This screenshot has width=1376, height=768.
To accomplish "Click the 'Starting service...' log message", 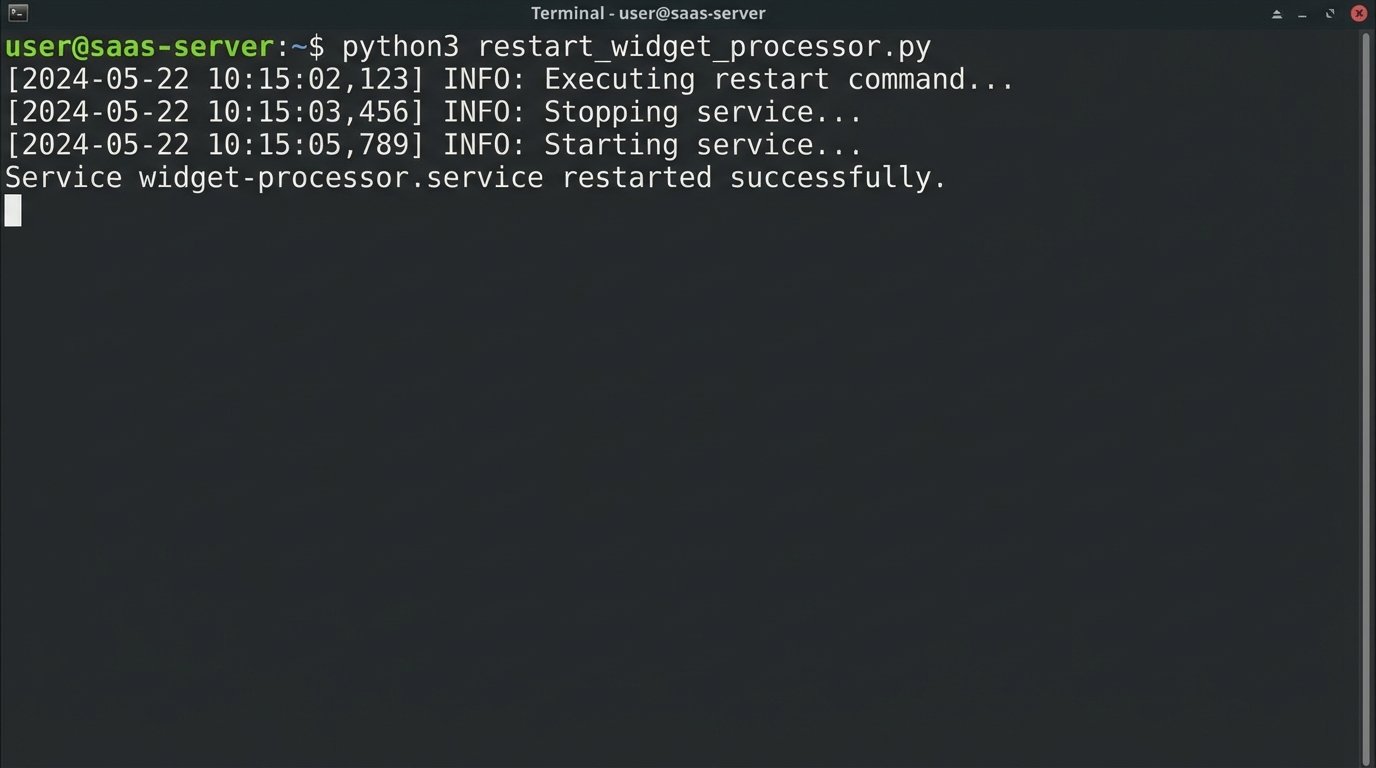I will (x=702, y=145).
